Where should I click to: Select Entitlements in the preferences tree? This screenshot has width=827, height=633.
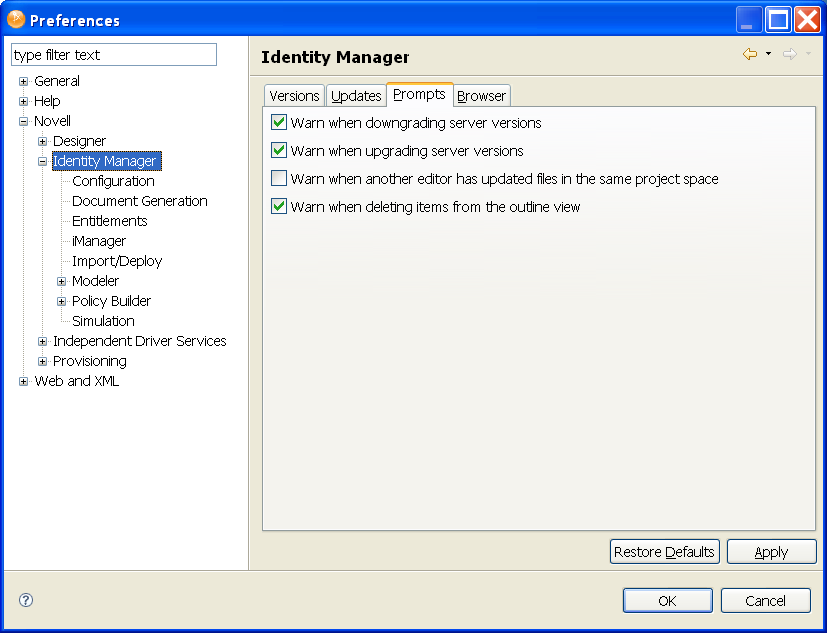110,221
